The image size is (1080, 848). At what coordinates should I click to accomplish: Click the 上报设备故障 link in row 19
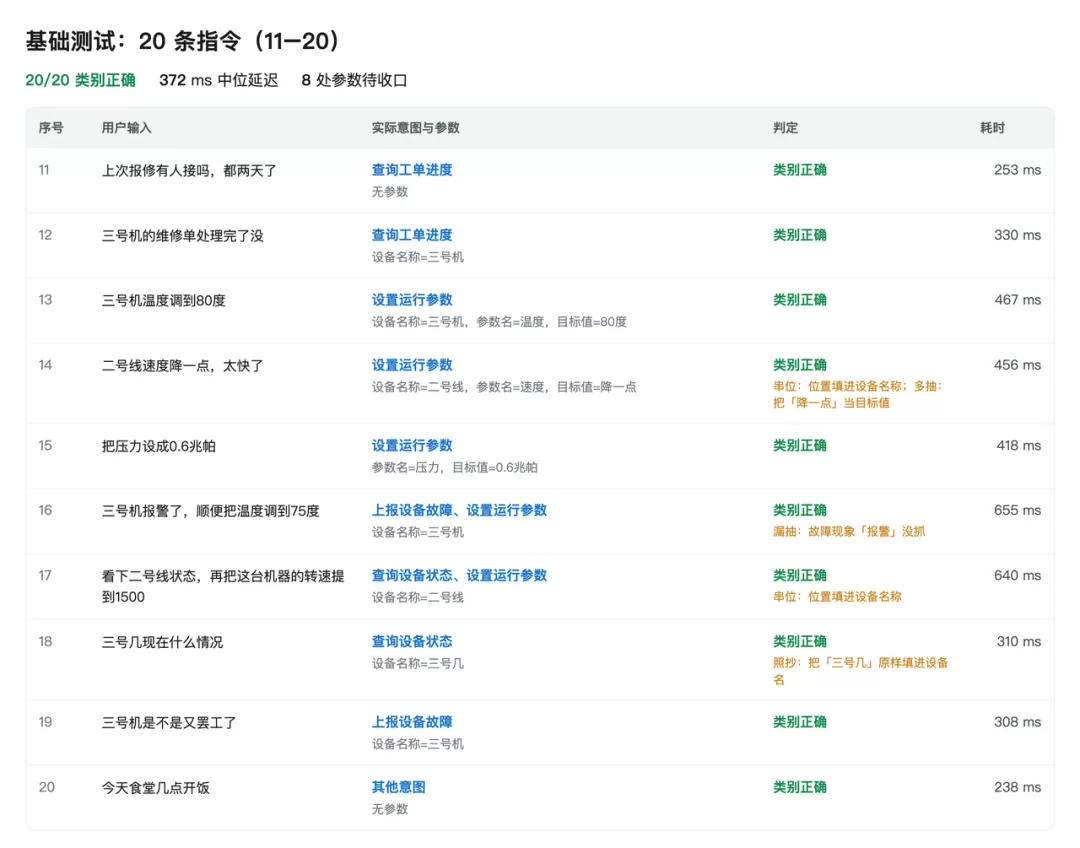[x=412, y=722]
